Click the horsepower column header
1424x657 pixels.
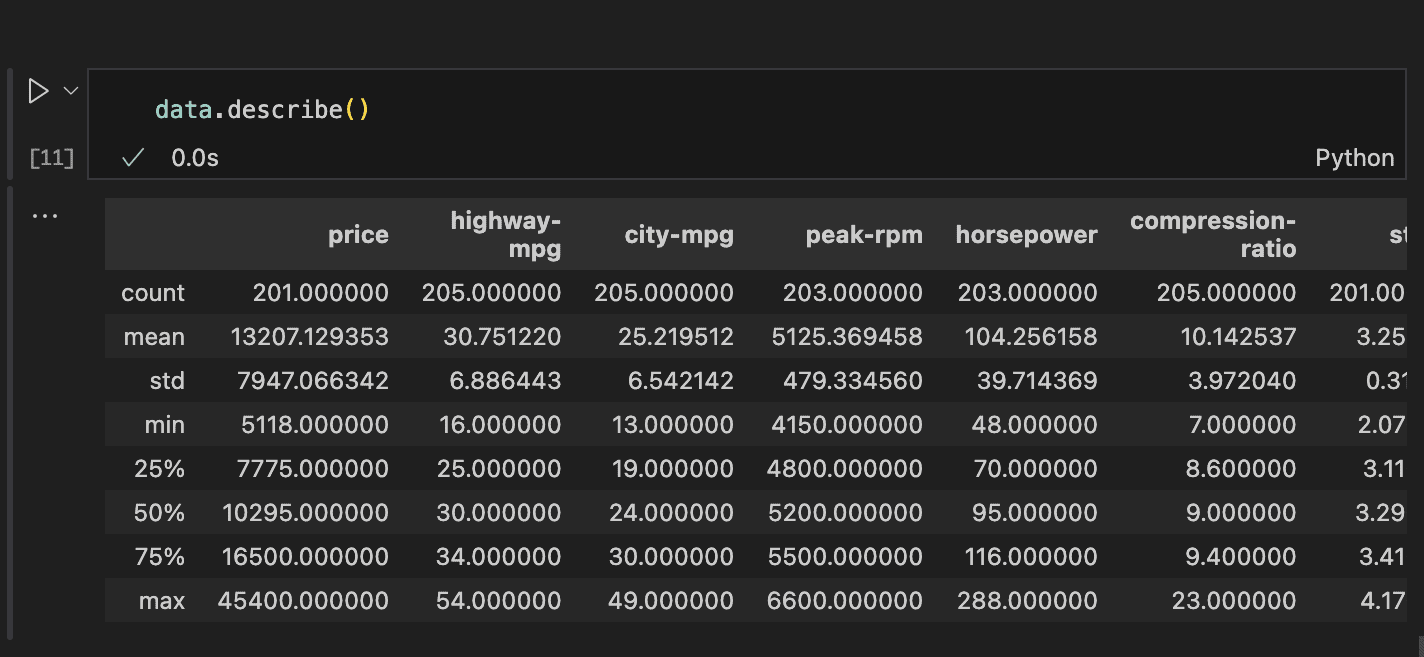[x=1026, y=235]
